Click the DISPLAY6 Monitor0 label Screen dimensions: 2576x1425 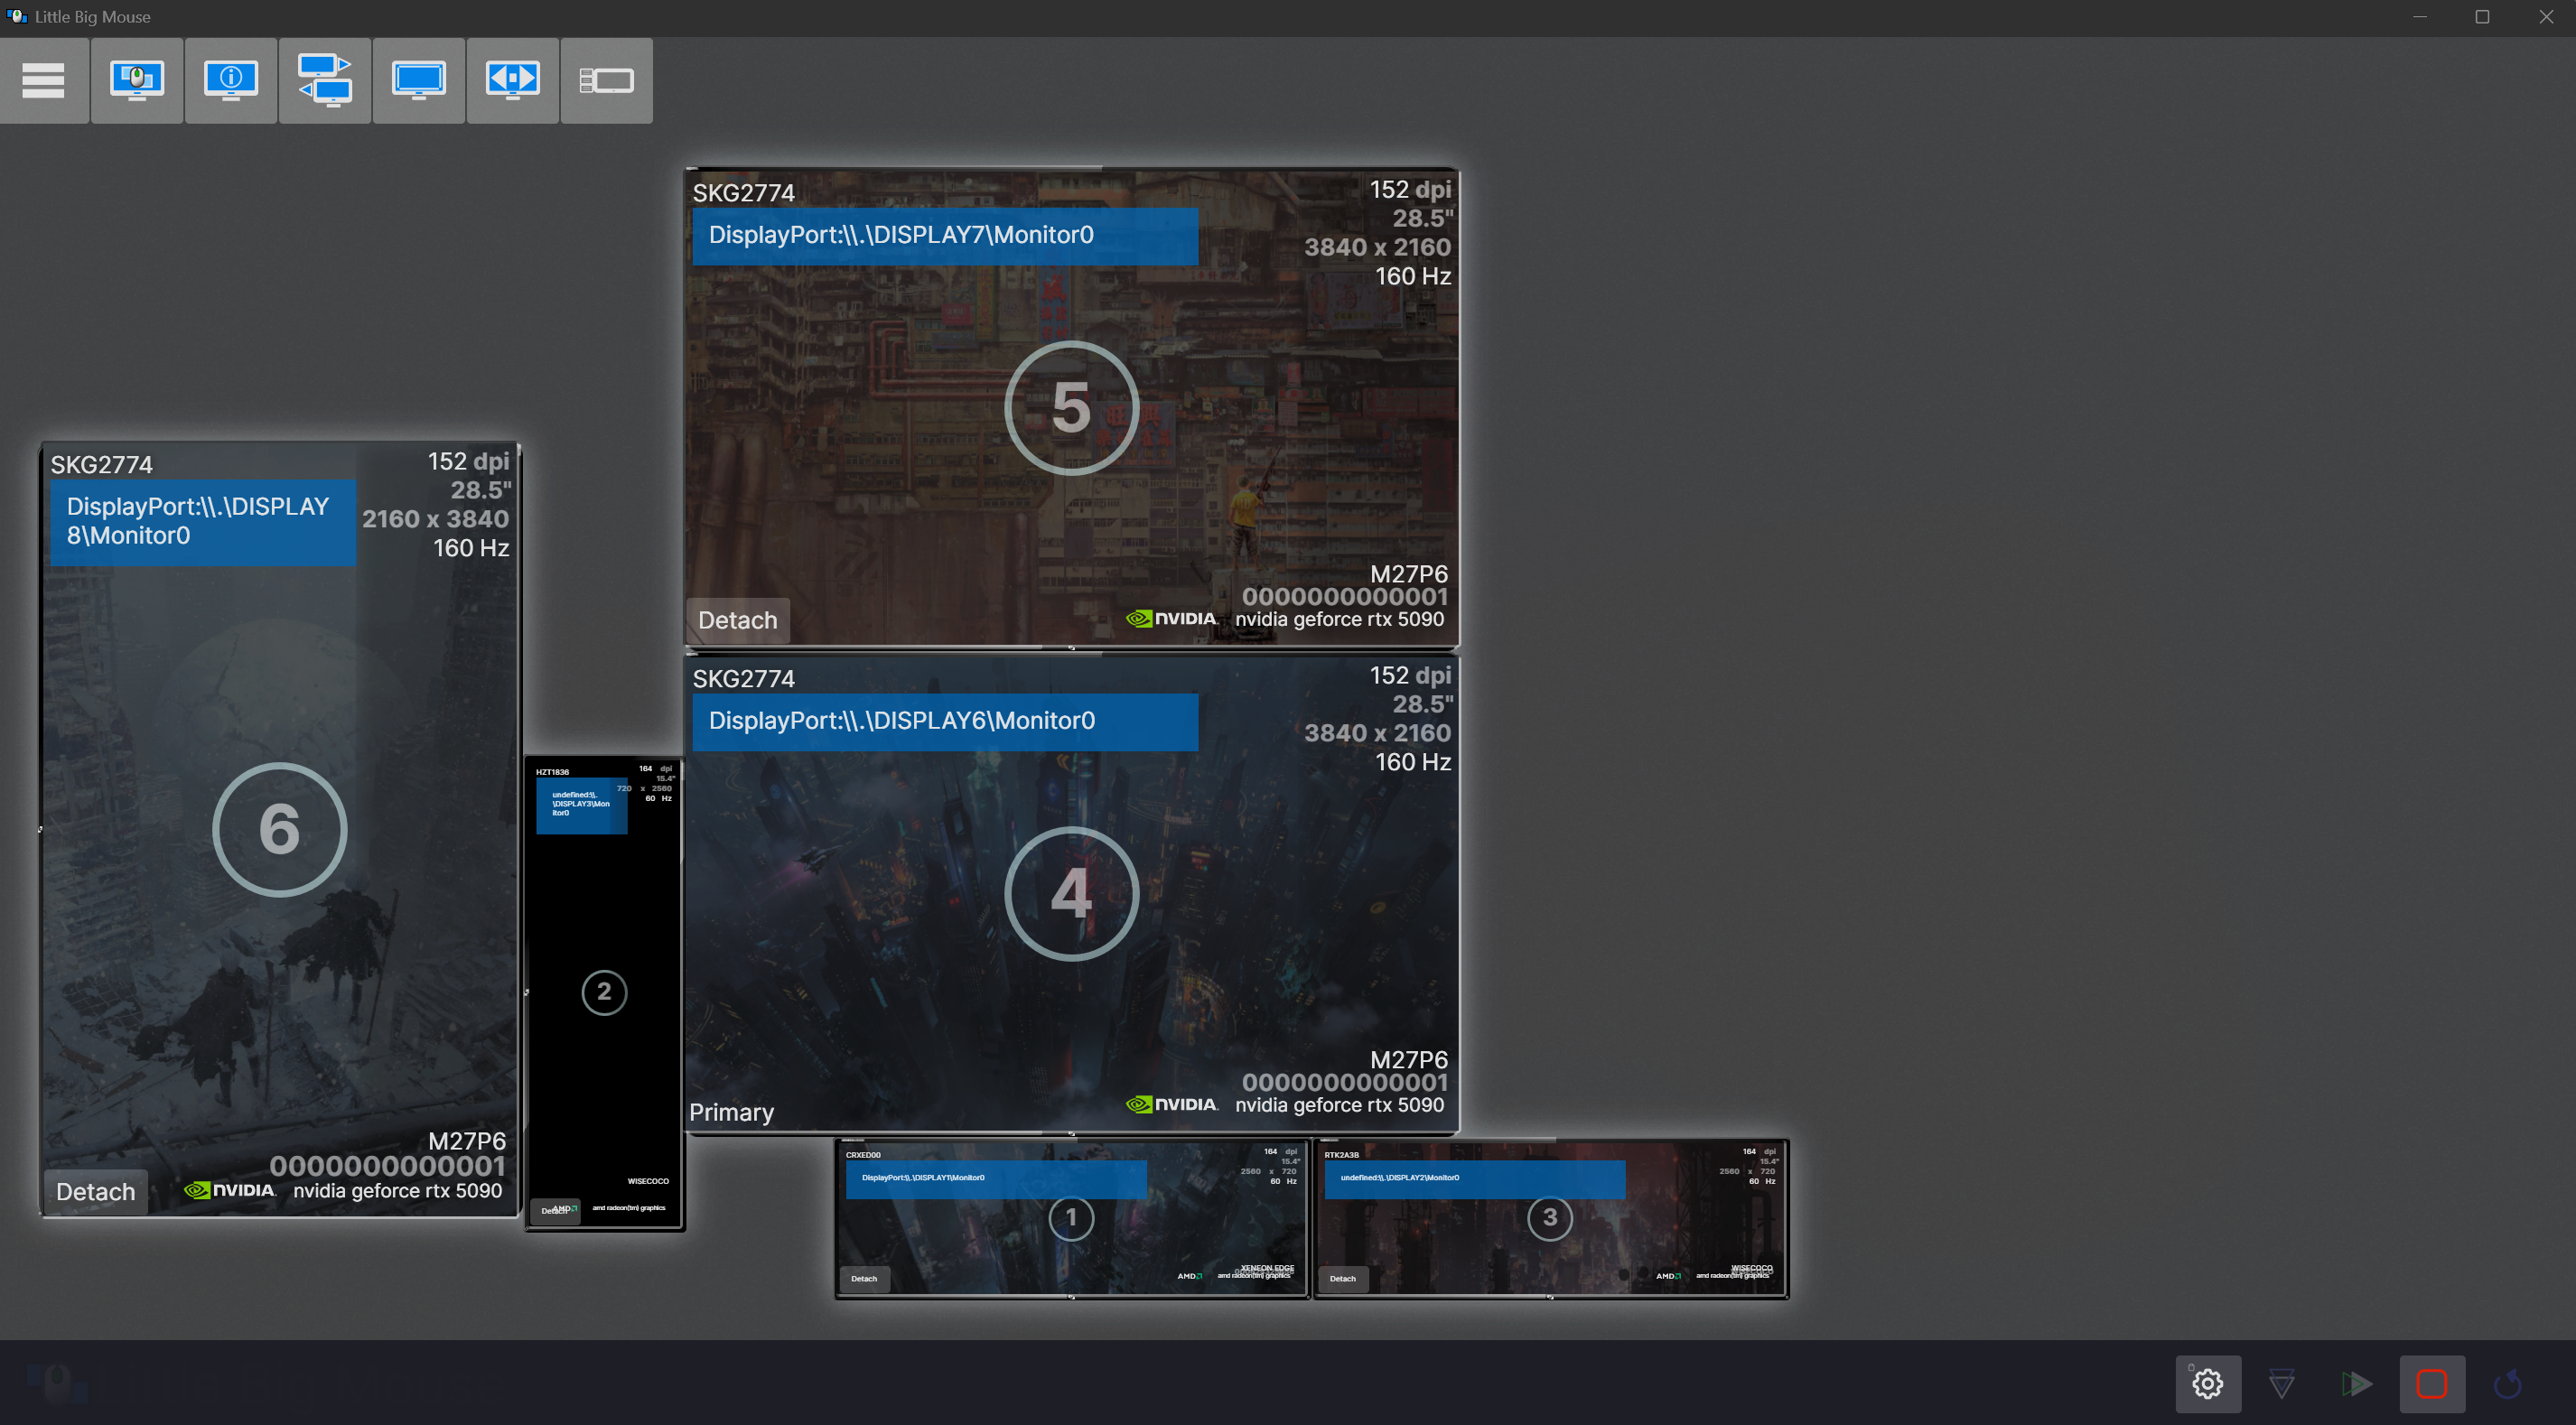click(x=944, y=721)
